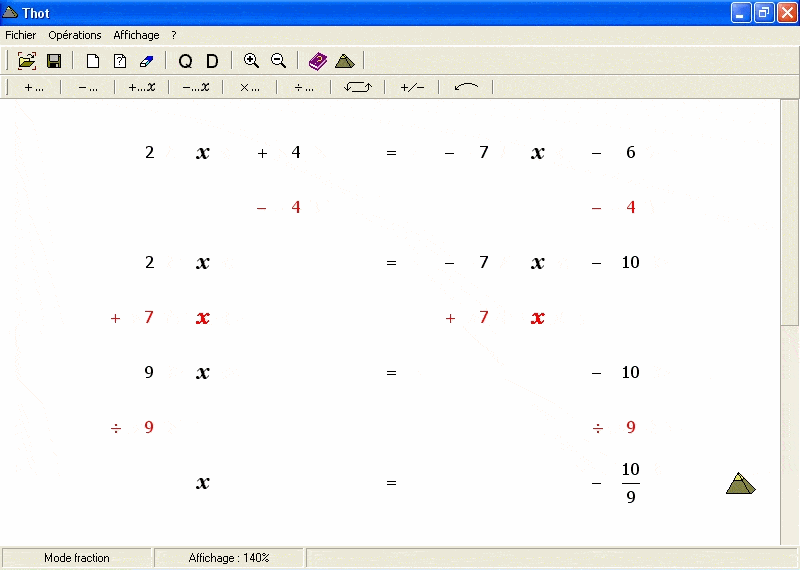Divide both sides with '÷ ...'
This screenshot has width=800, height=570.
[x=304, y=88]
